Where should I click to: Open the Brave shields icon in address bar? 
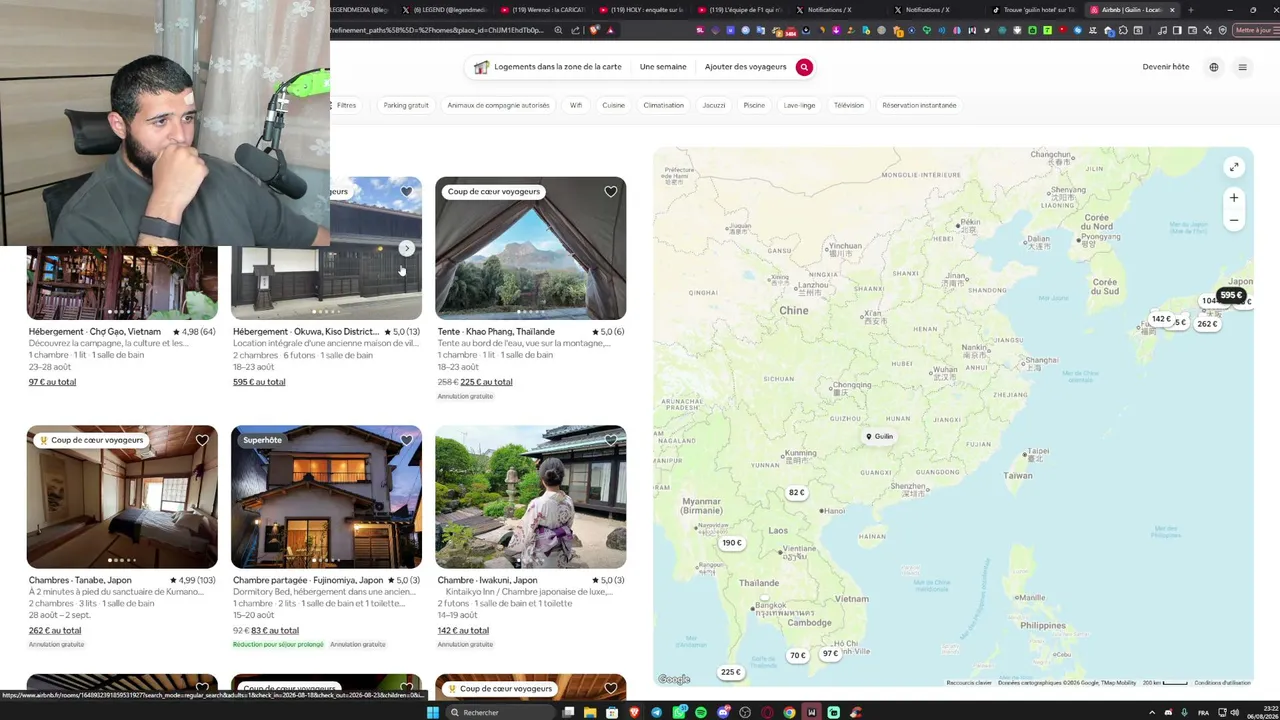[595, 30]
